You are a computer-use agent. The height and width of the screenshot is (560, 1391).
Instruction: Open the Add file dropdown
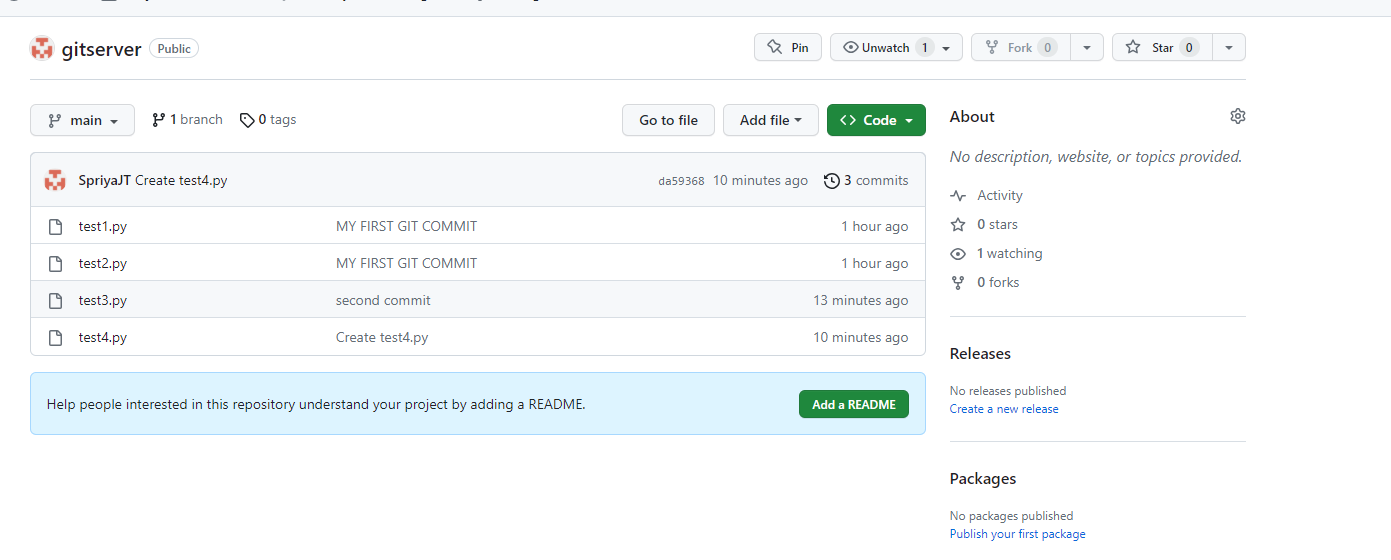point(771,120)
